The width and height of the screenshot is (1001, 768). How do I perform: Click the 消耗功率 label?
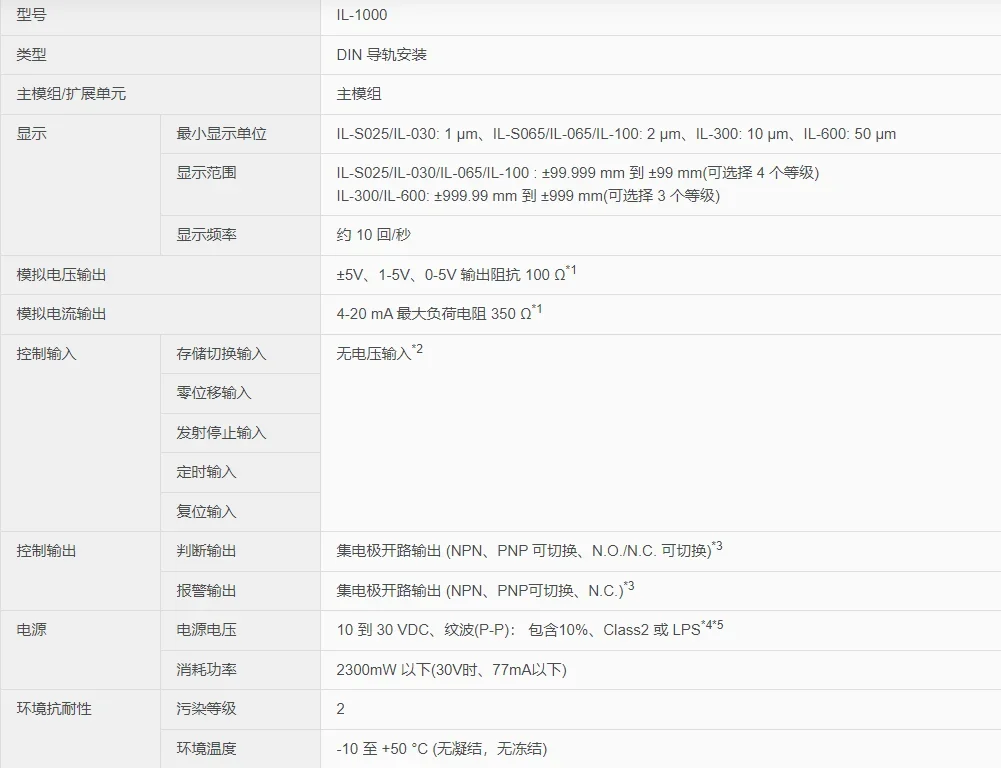(206, 670)
